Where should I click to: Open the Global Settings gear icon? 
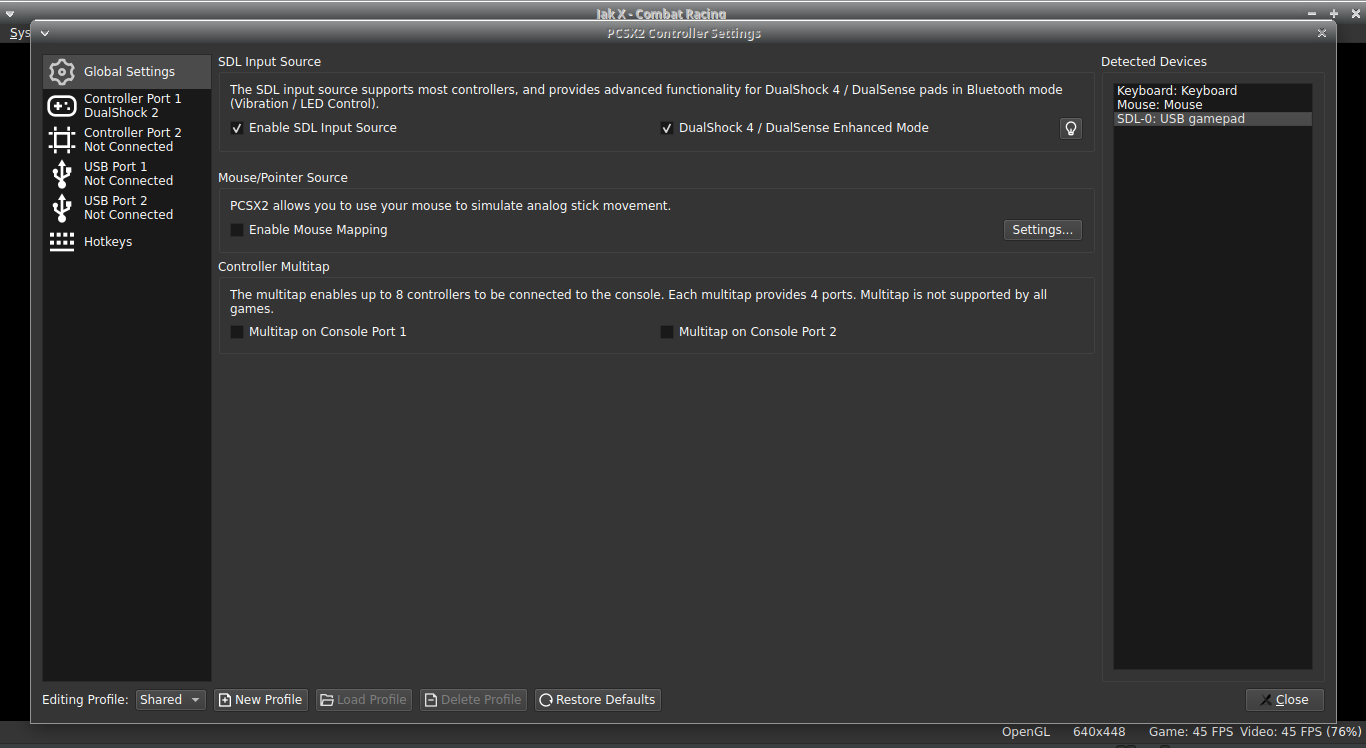(61, 71)
